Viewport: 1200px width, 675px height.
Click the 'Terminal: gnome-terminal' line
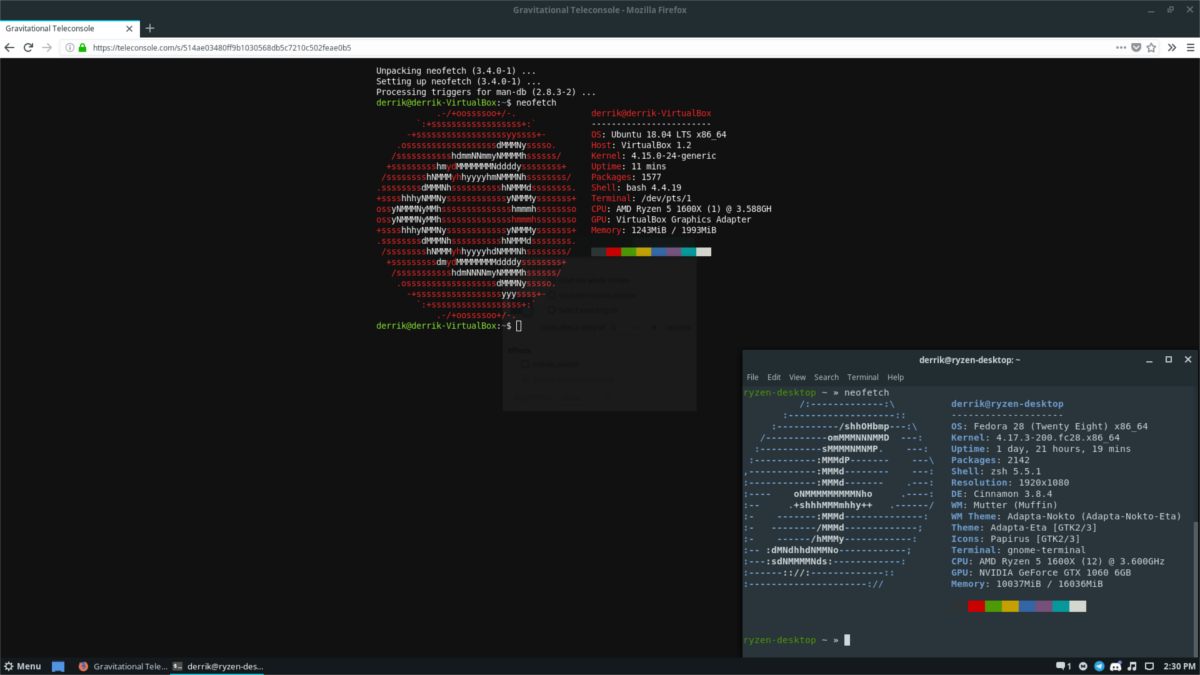[1018, 550]
